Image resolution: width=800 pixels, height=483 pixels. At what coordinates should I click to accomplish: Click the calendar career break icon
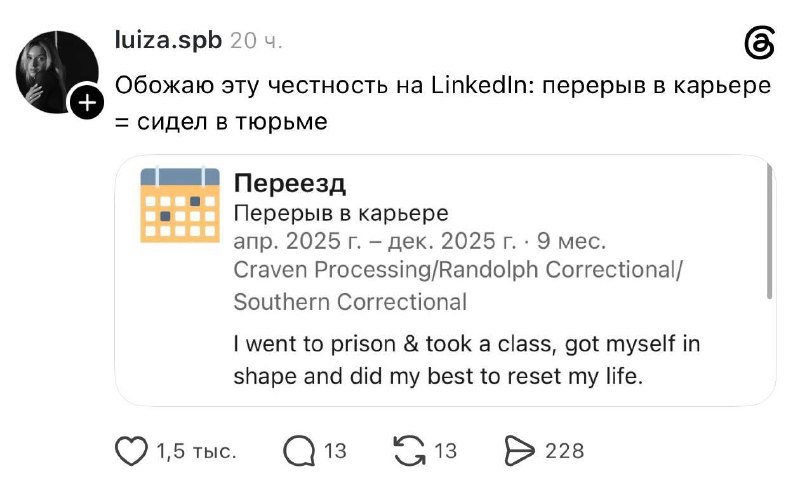(180, 205)
